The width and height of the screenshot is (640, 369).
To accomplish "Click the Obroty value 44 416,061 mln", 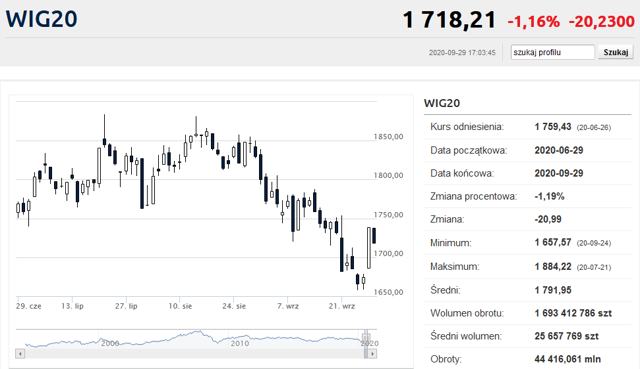I will tap(567, 359).
